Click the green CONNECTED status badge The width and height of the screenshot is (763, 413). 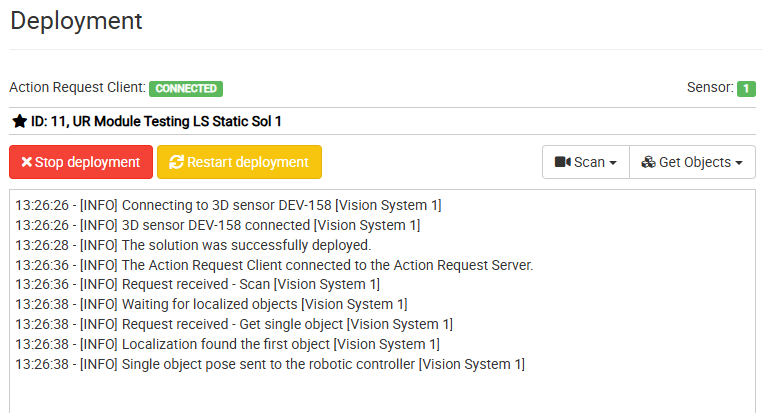[x=186, y=89]
